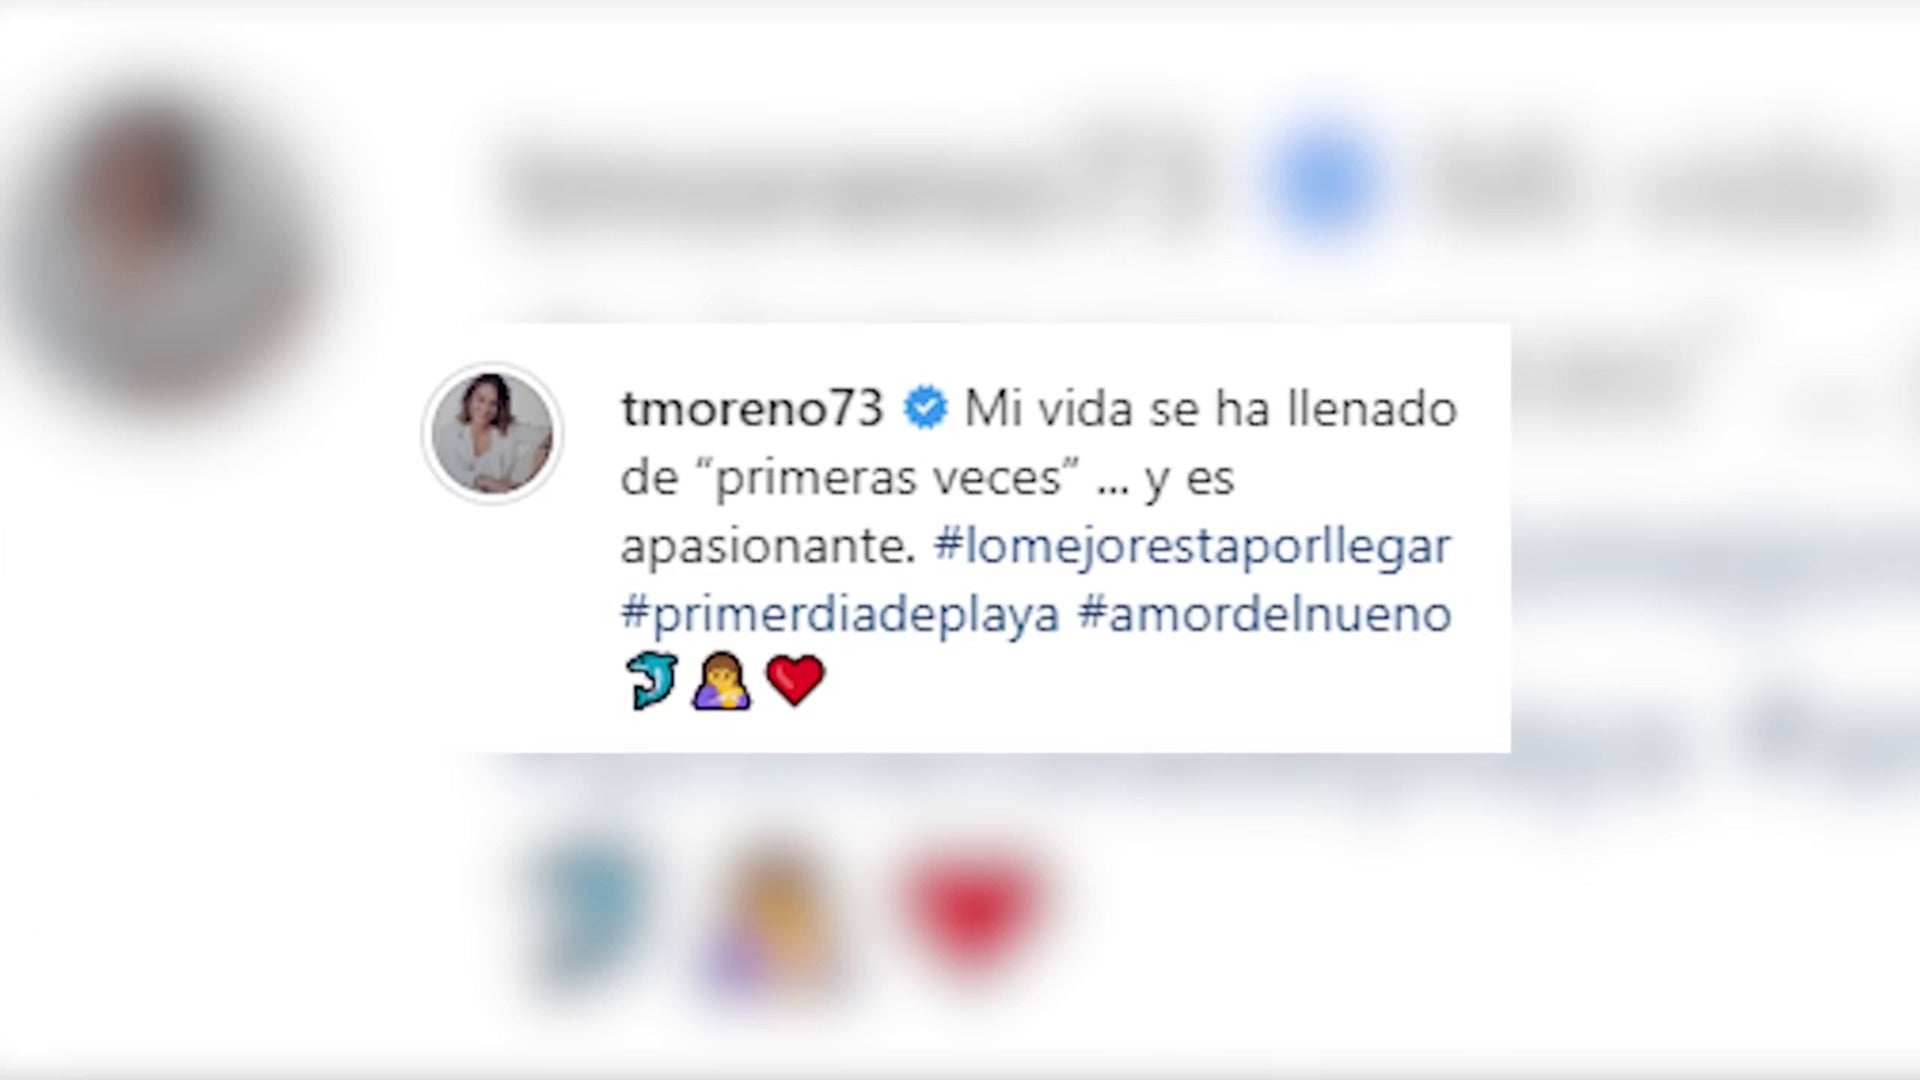Click the tmoreno73 username
Image resolution: width=1920 pixels, height=1080 pixels.
tap(752, 408)
